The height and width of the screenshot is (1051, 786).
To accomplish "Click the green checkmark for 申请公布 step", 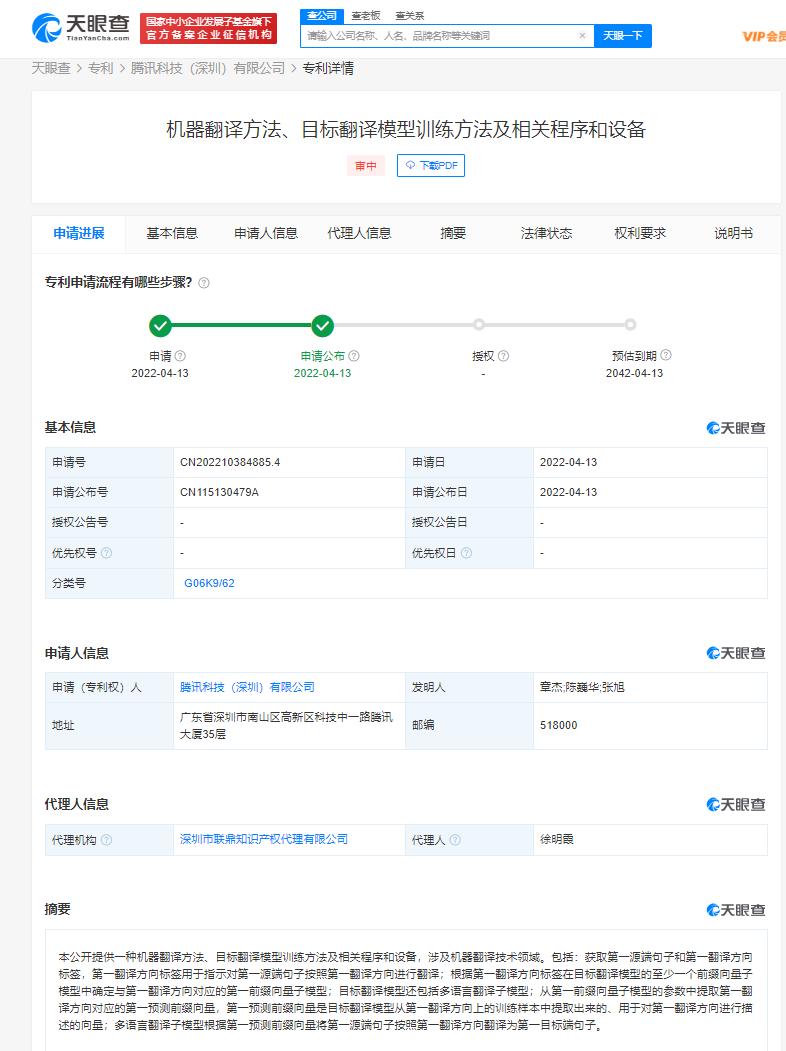I will (x=322, y=326).
